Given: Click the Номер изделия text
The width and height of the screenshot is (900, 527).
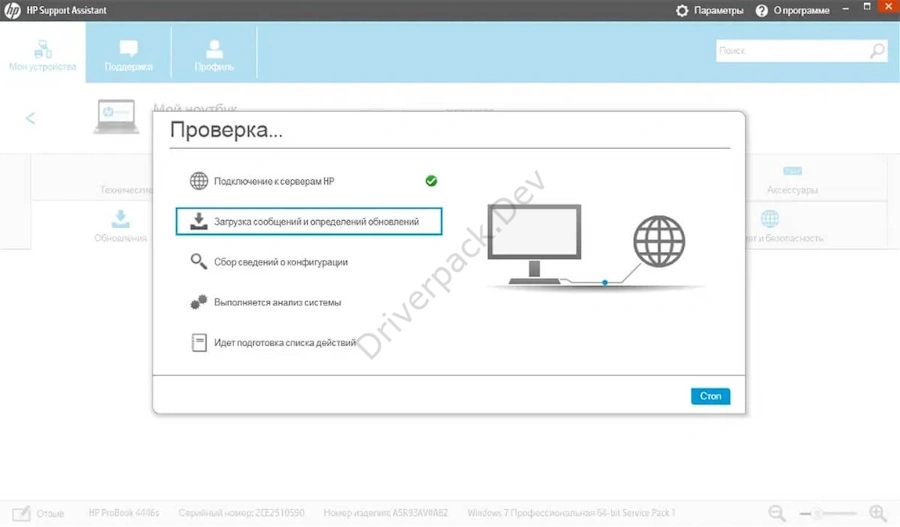Looking at the screenshot, I should point(386,513).
